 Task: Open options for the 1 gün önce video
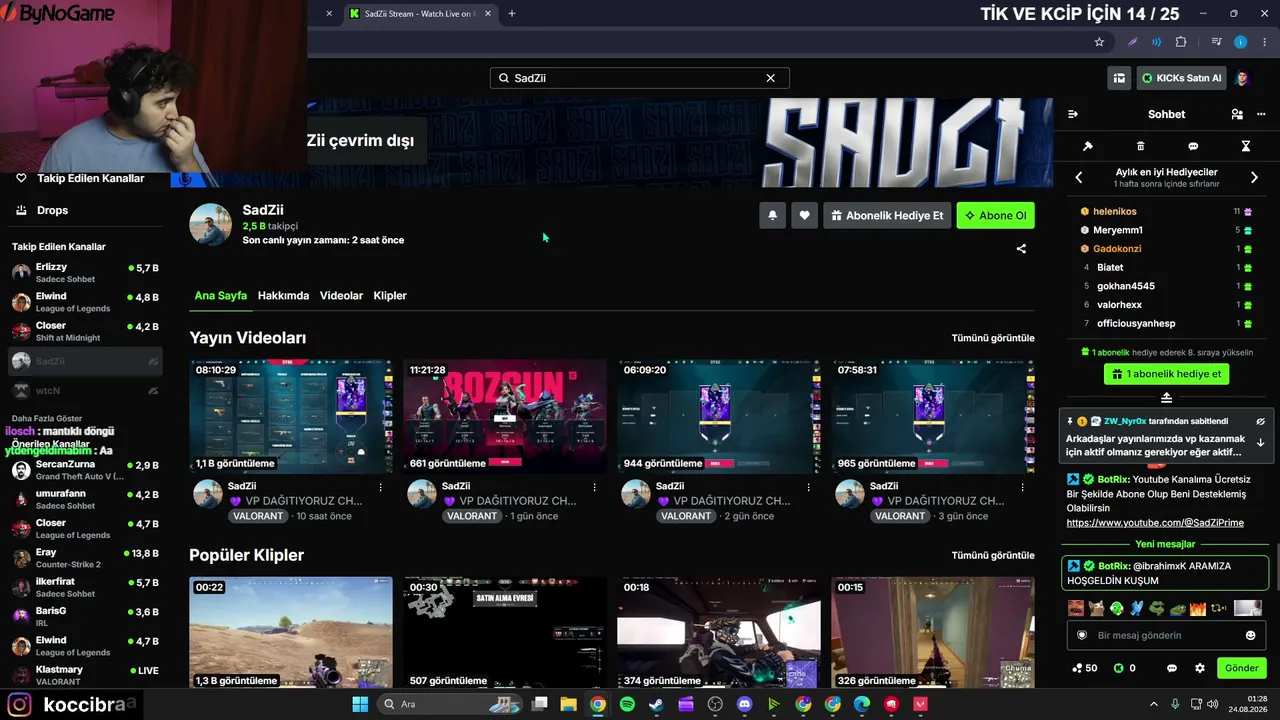(x=594, y=487)
